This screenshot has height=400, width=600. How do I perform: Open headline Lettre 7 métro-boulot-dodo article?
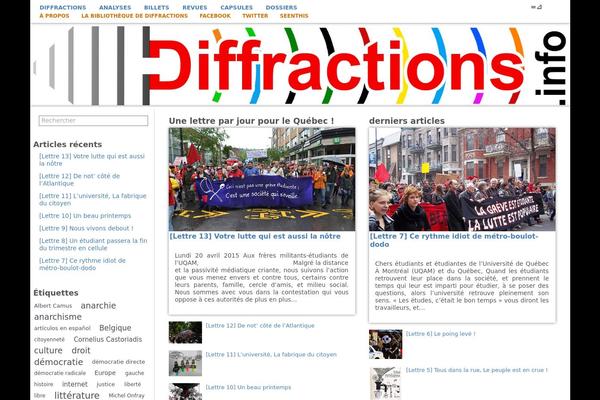[x=454, y=240]
